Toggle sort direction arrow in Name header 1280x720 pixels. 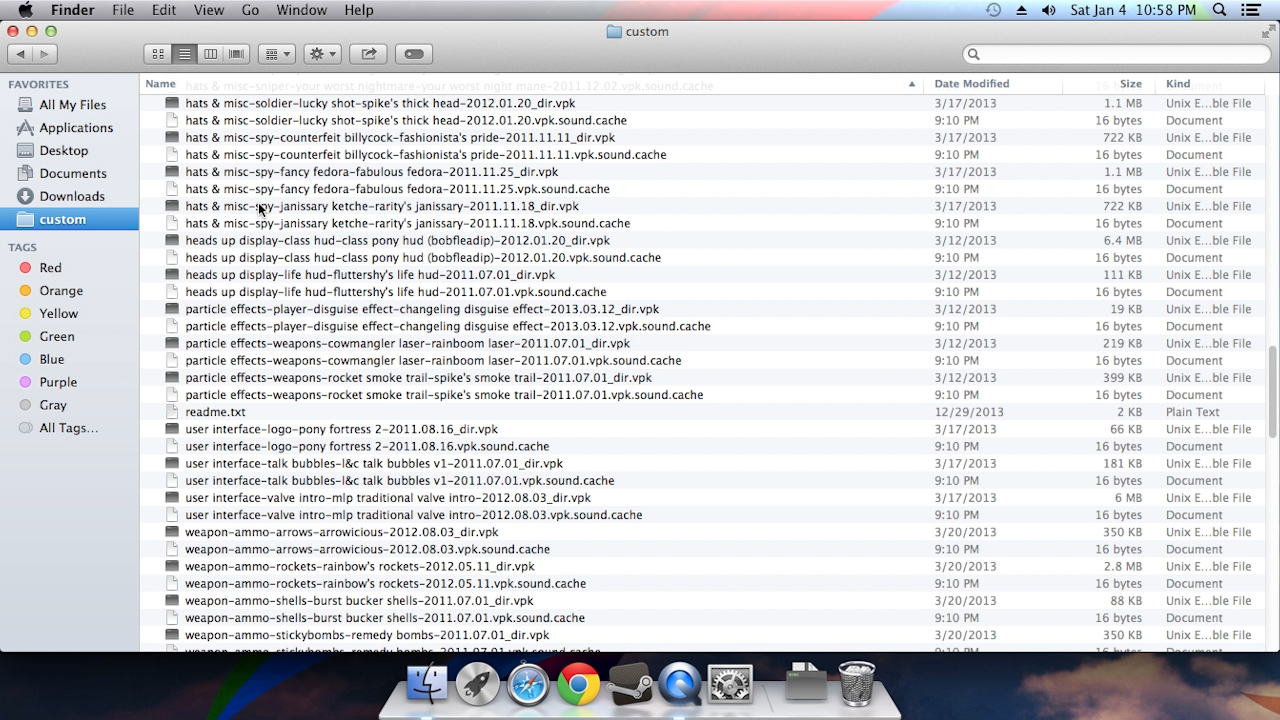pyautogui.click(x=912, y=84)
